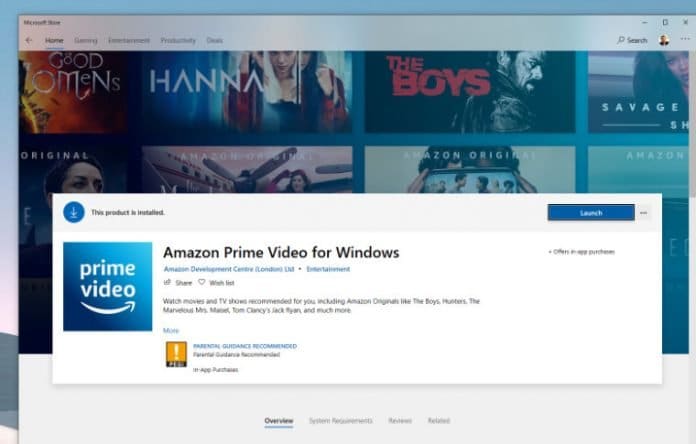Viewport: 696px width, 444px height.
Task: Open the Search magnifier in the header
Action: (x=621, y=40)
